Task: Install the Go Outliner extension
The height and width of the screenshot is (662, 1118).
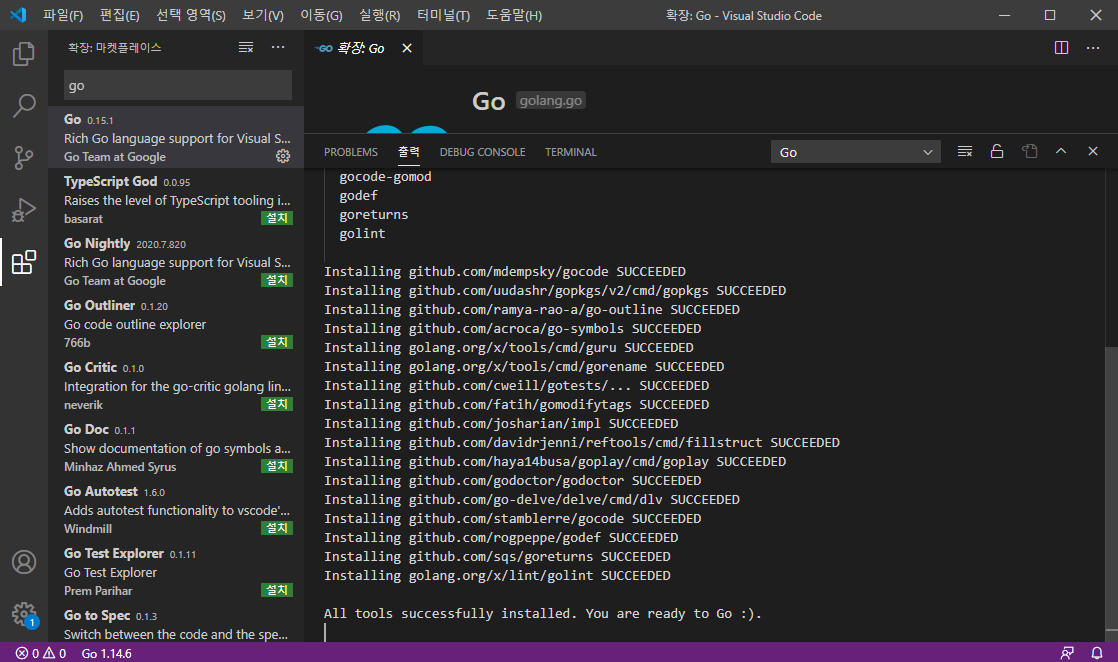Action: (x=277, y=342)
